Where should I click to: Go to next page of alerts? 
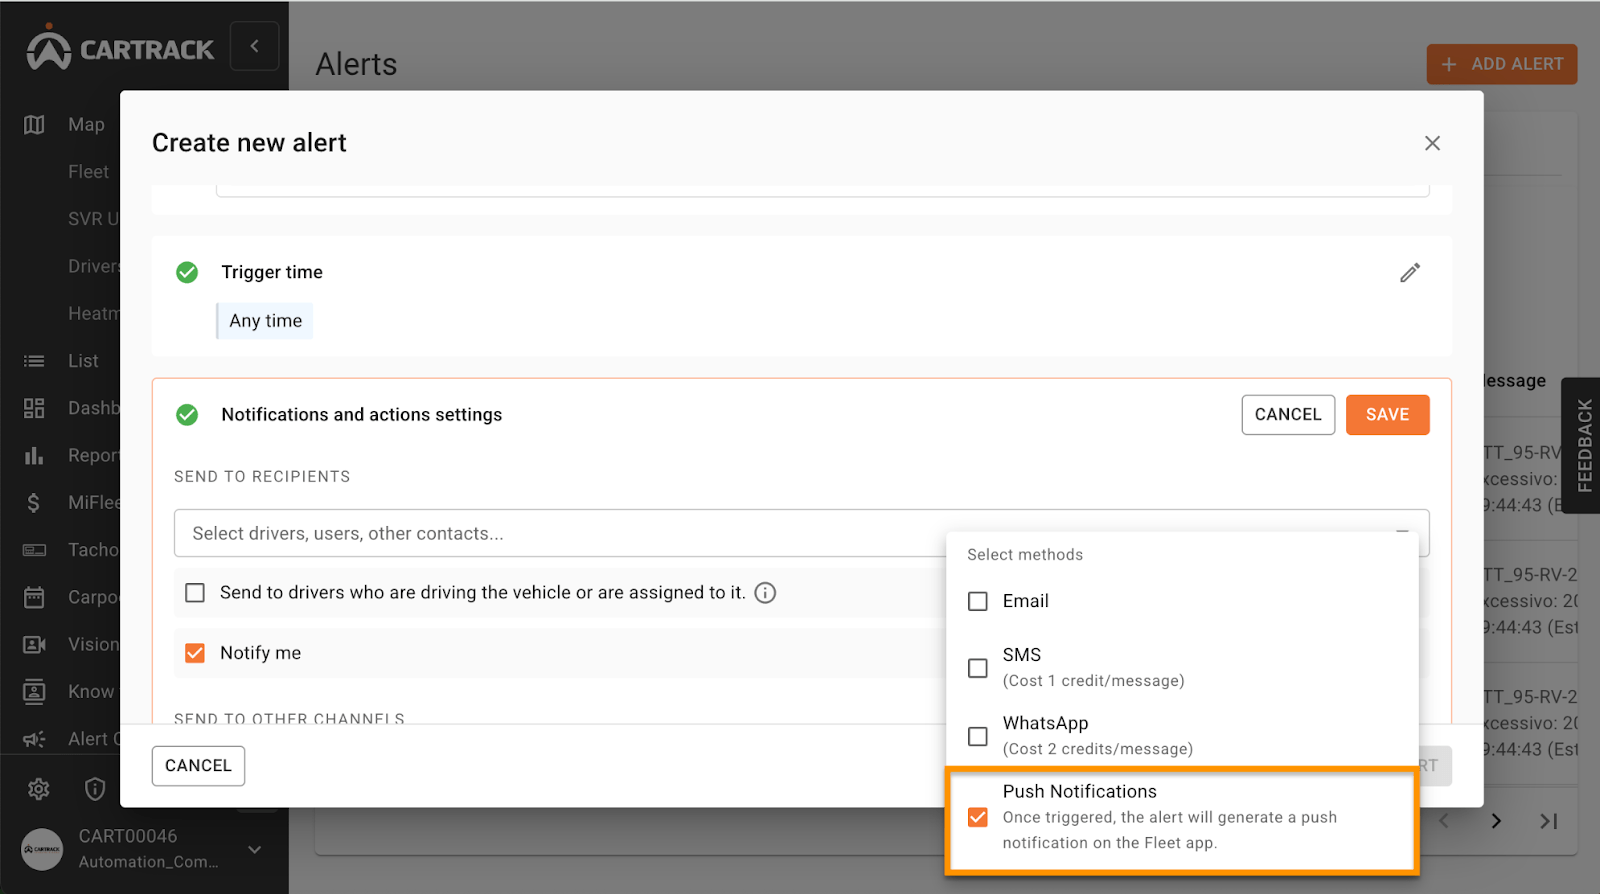coord(1496,821)
